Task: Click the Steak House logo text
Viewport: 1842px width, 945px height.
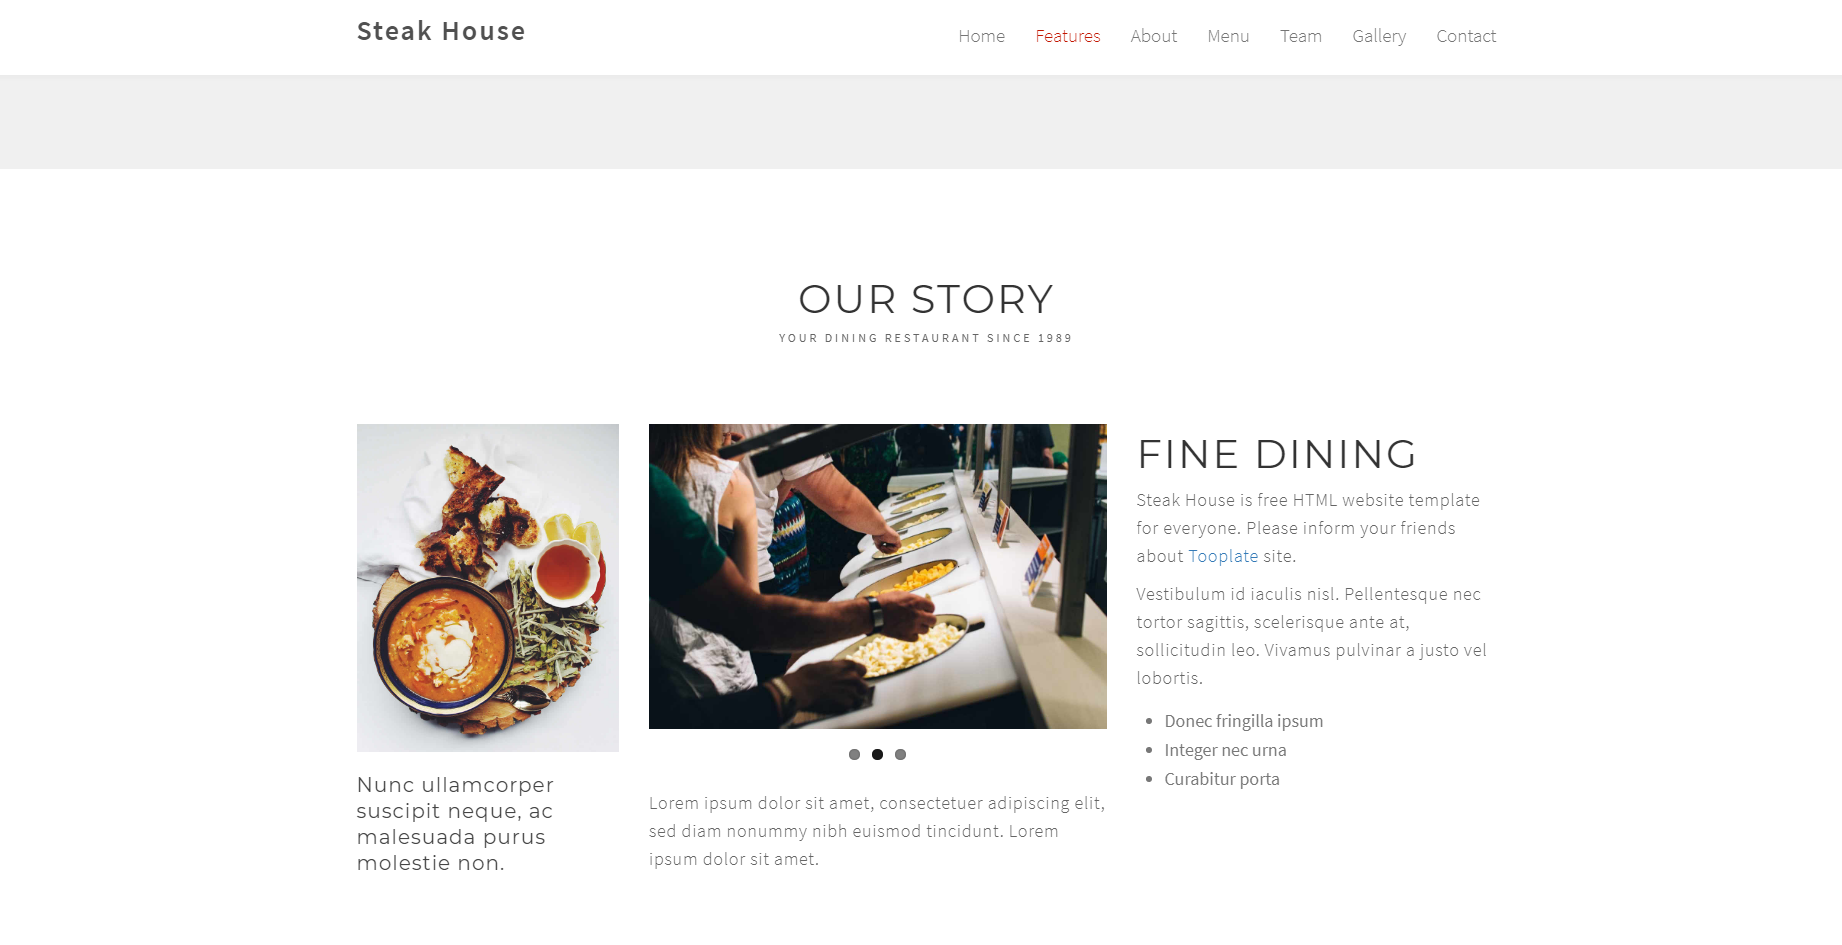Action: tap(441, 32)
